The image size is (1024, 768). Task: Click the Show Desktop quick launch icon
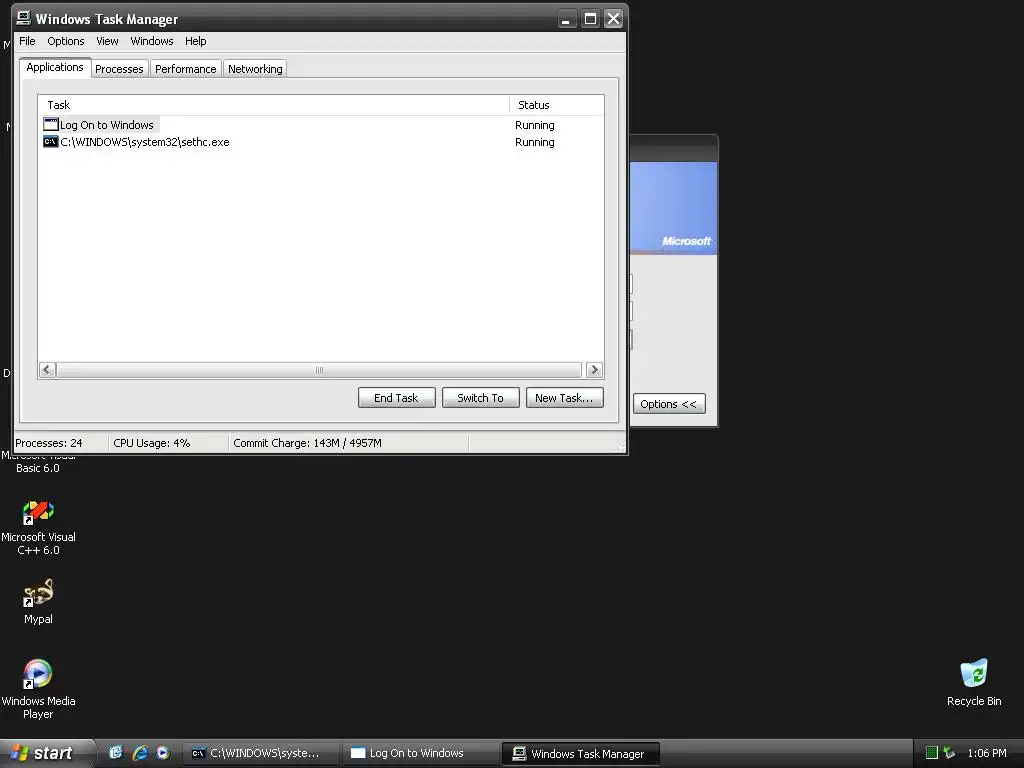click(x=116, y=753)
